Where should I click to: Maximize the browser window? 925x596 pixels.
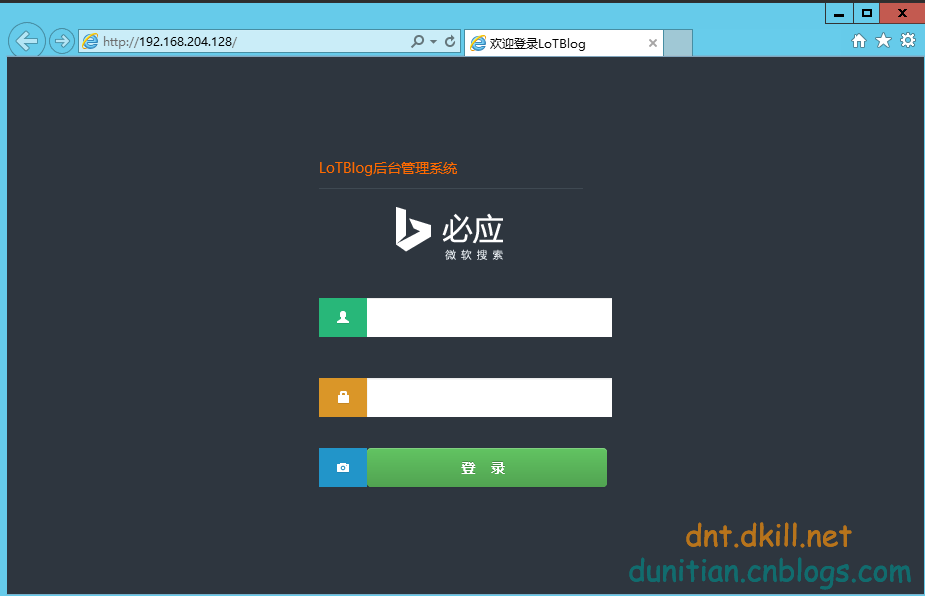pos(866,13)
